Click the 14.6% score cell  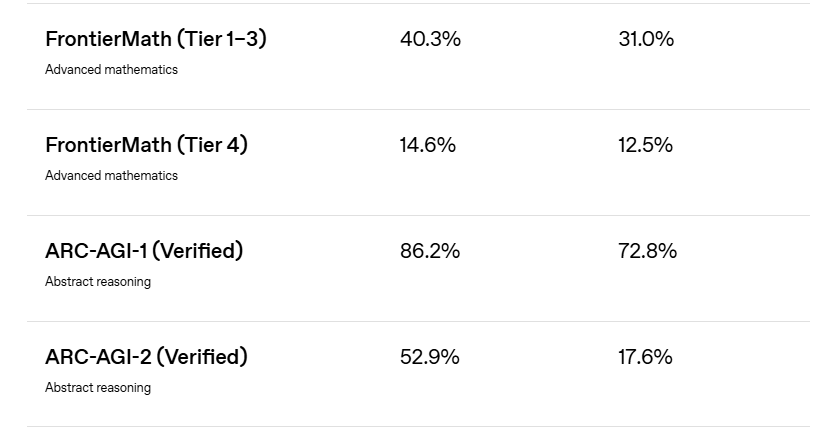pyautogui.click(x=428, y=145)
